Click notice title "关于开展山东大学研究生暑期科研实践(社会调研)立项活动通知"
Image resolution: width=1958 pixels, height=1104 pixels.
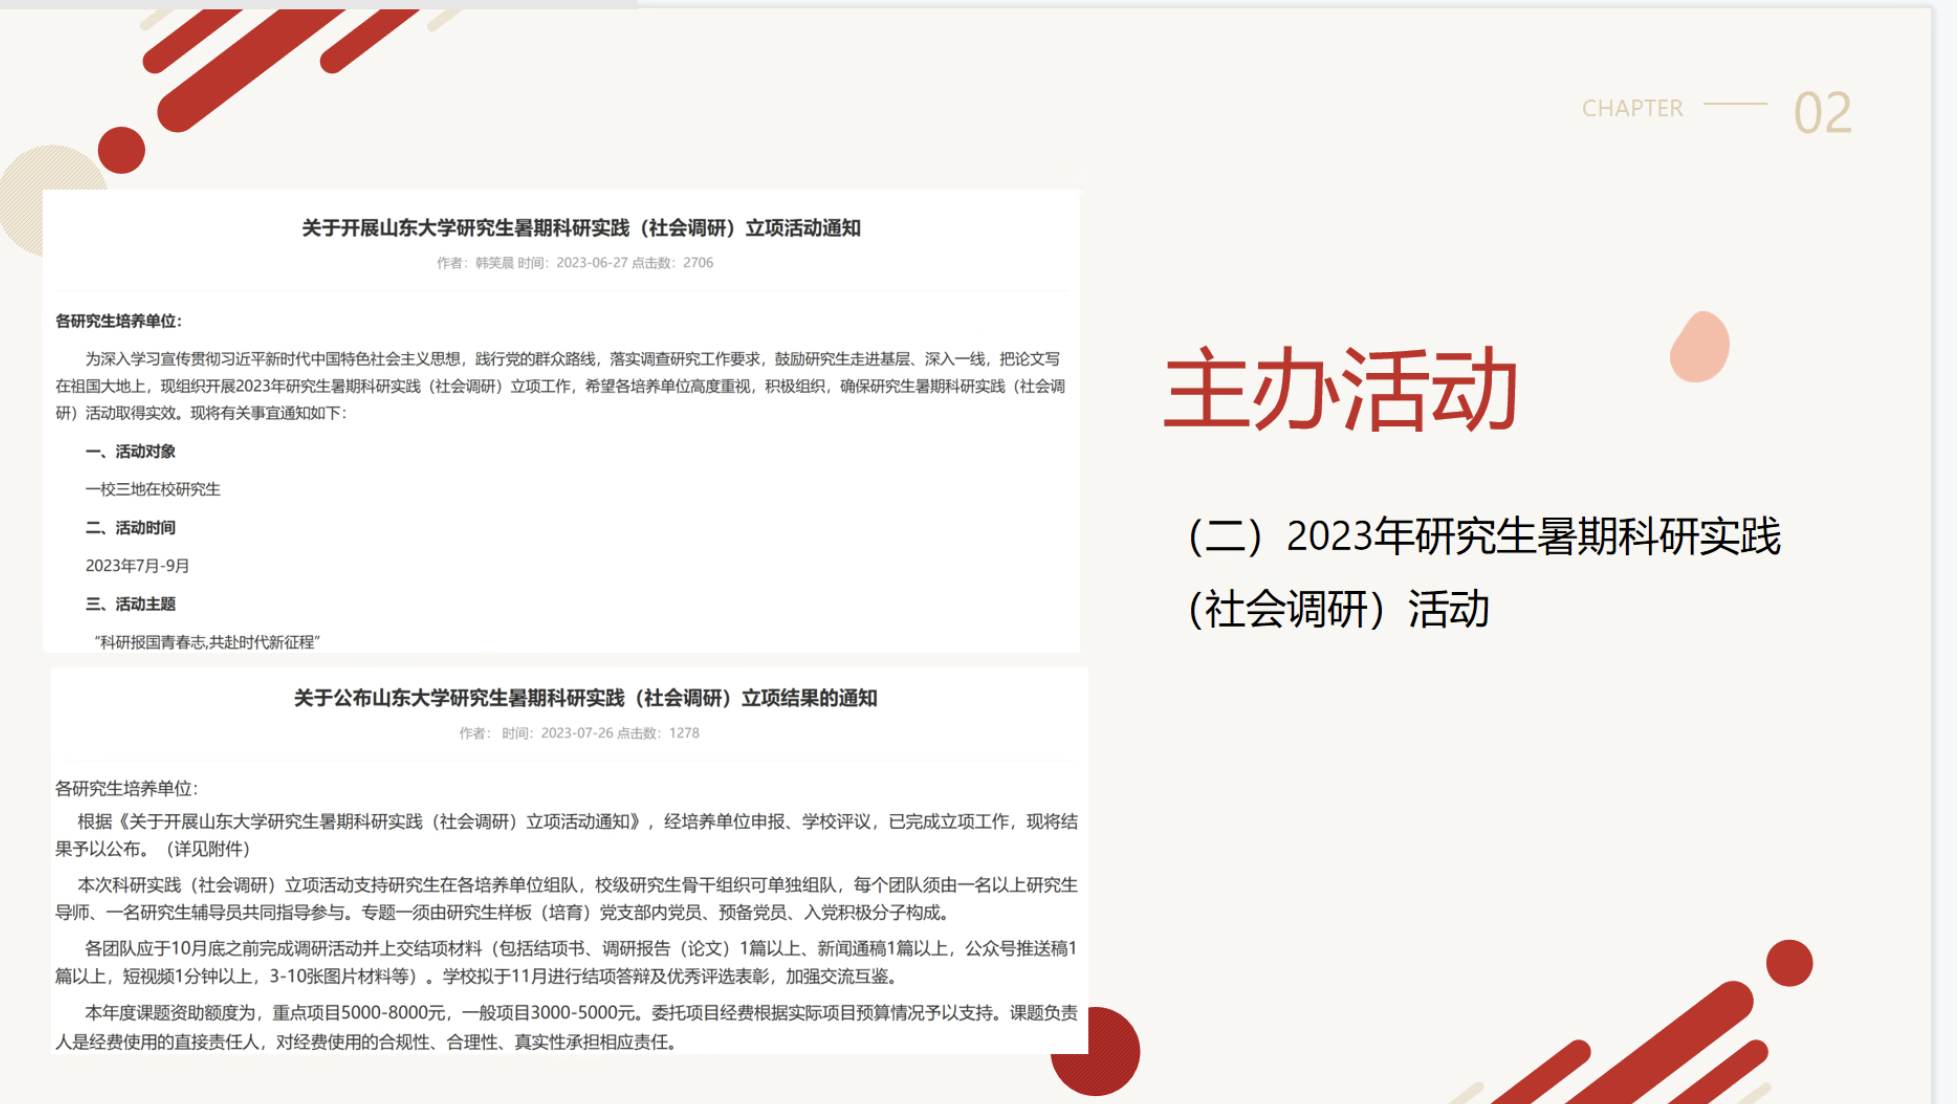581,228
